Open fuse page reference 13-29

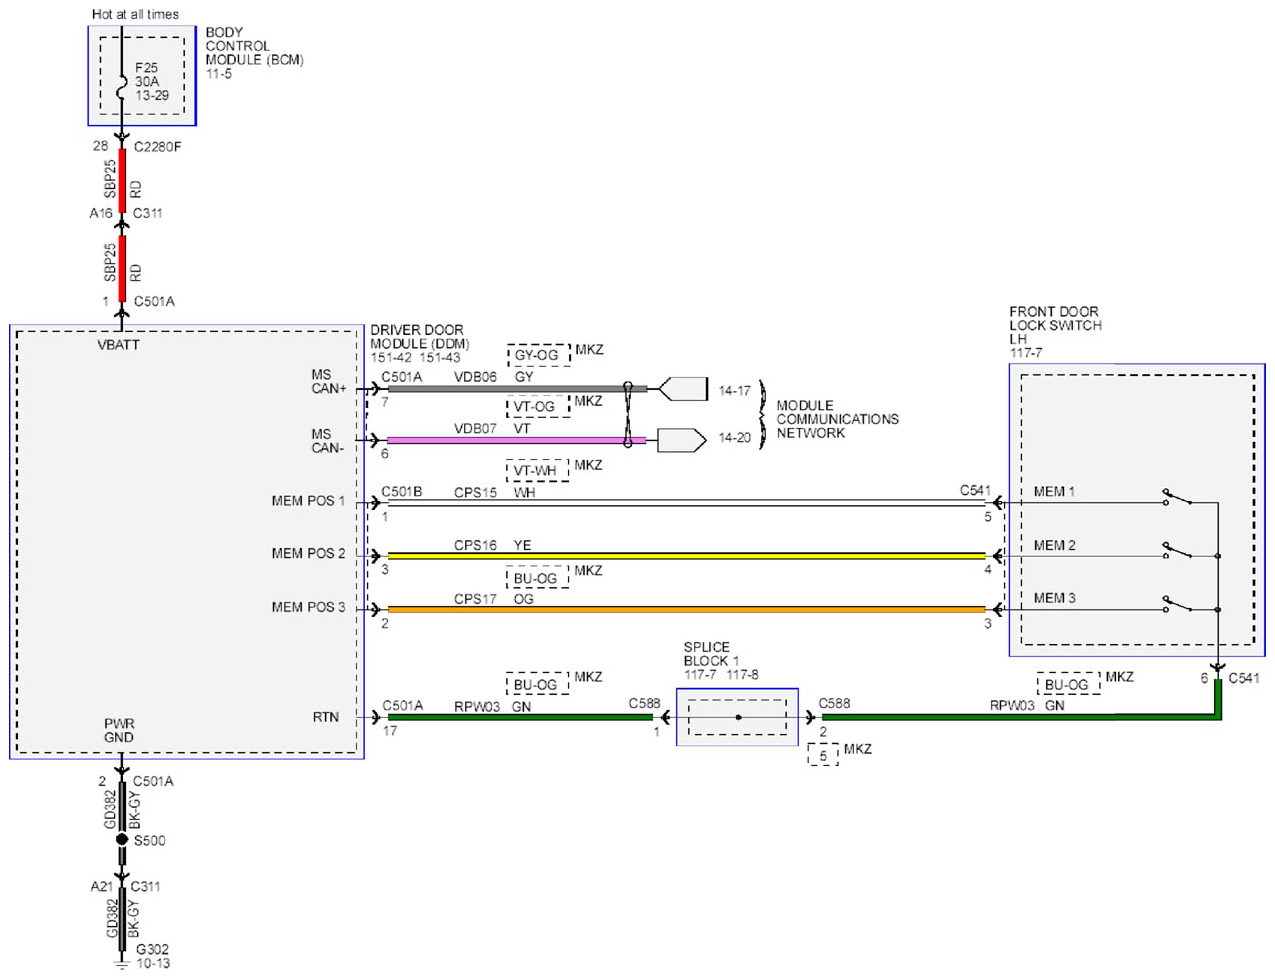pos(152,96)
